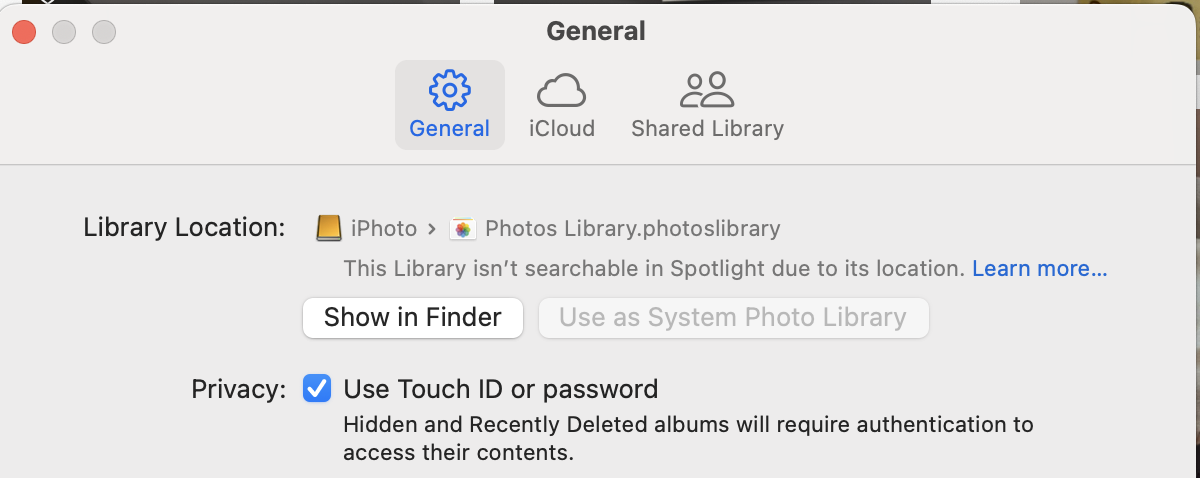
Task: Click the gray zoom window button
Action: 104,32
